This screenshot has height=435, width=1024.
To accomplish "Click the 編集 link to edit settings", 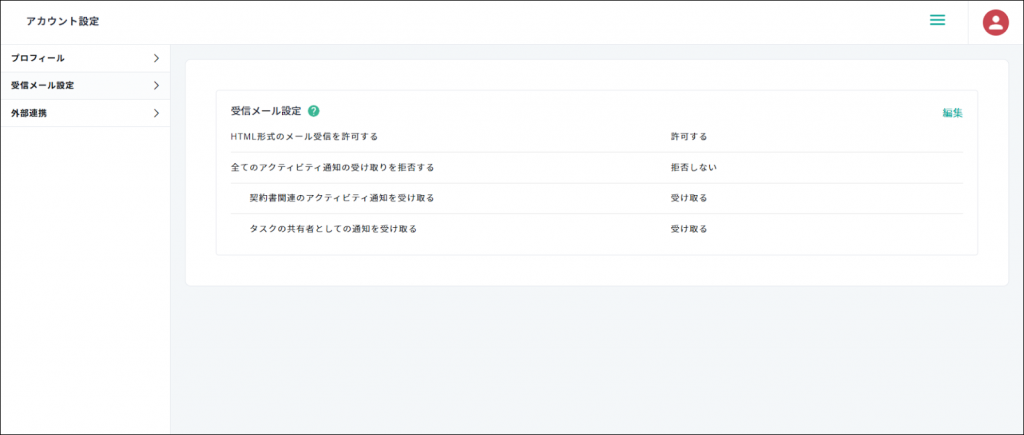I will pos(952,113).
